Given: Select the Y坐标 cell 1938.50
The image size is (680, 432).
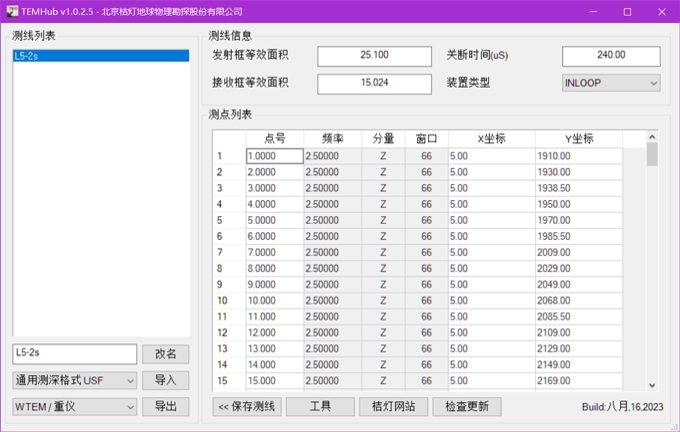Looking at the screenshot, I should 579,188.
